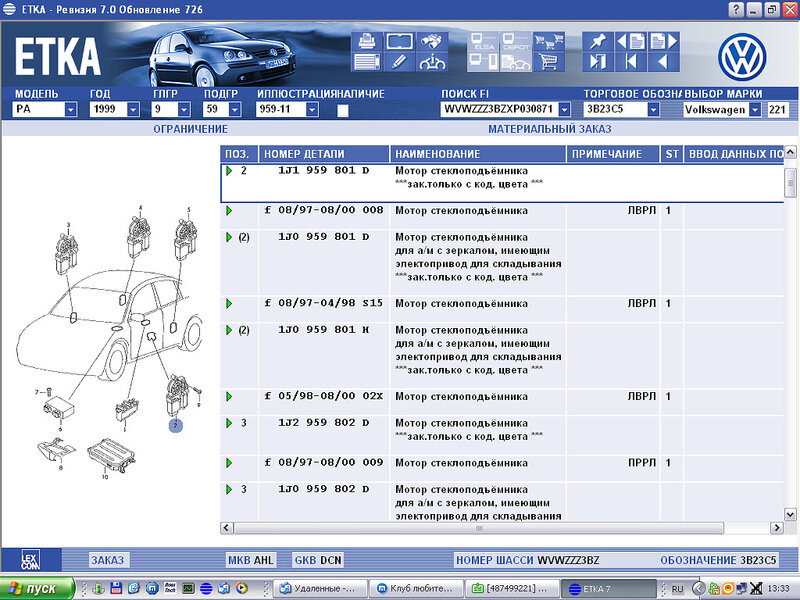This screenshot has height=600, width=800.
Task: Open the DEPOT link icon
Action: 516,41
